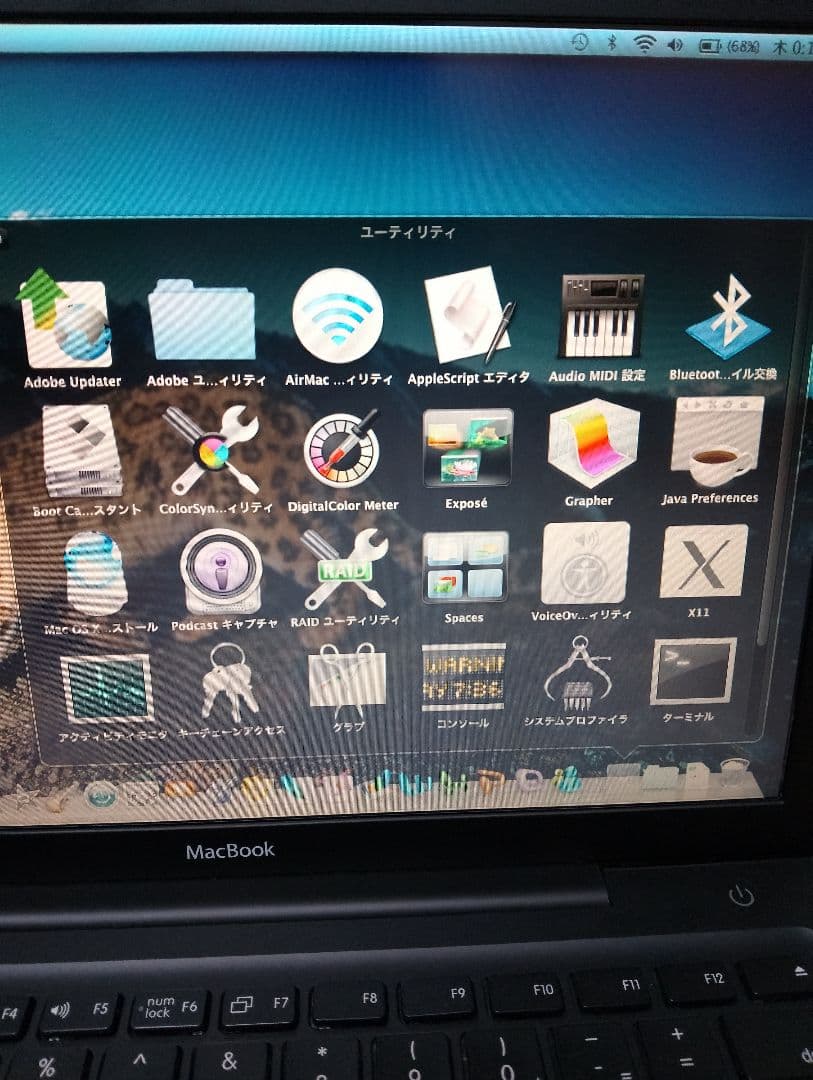Open Audio MIDI 設定
This screenshot has width=813, height=1080.
596,315
